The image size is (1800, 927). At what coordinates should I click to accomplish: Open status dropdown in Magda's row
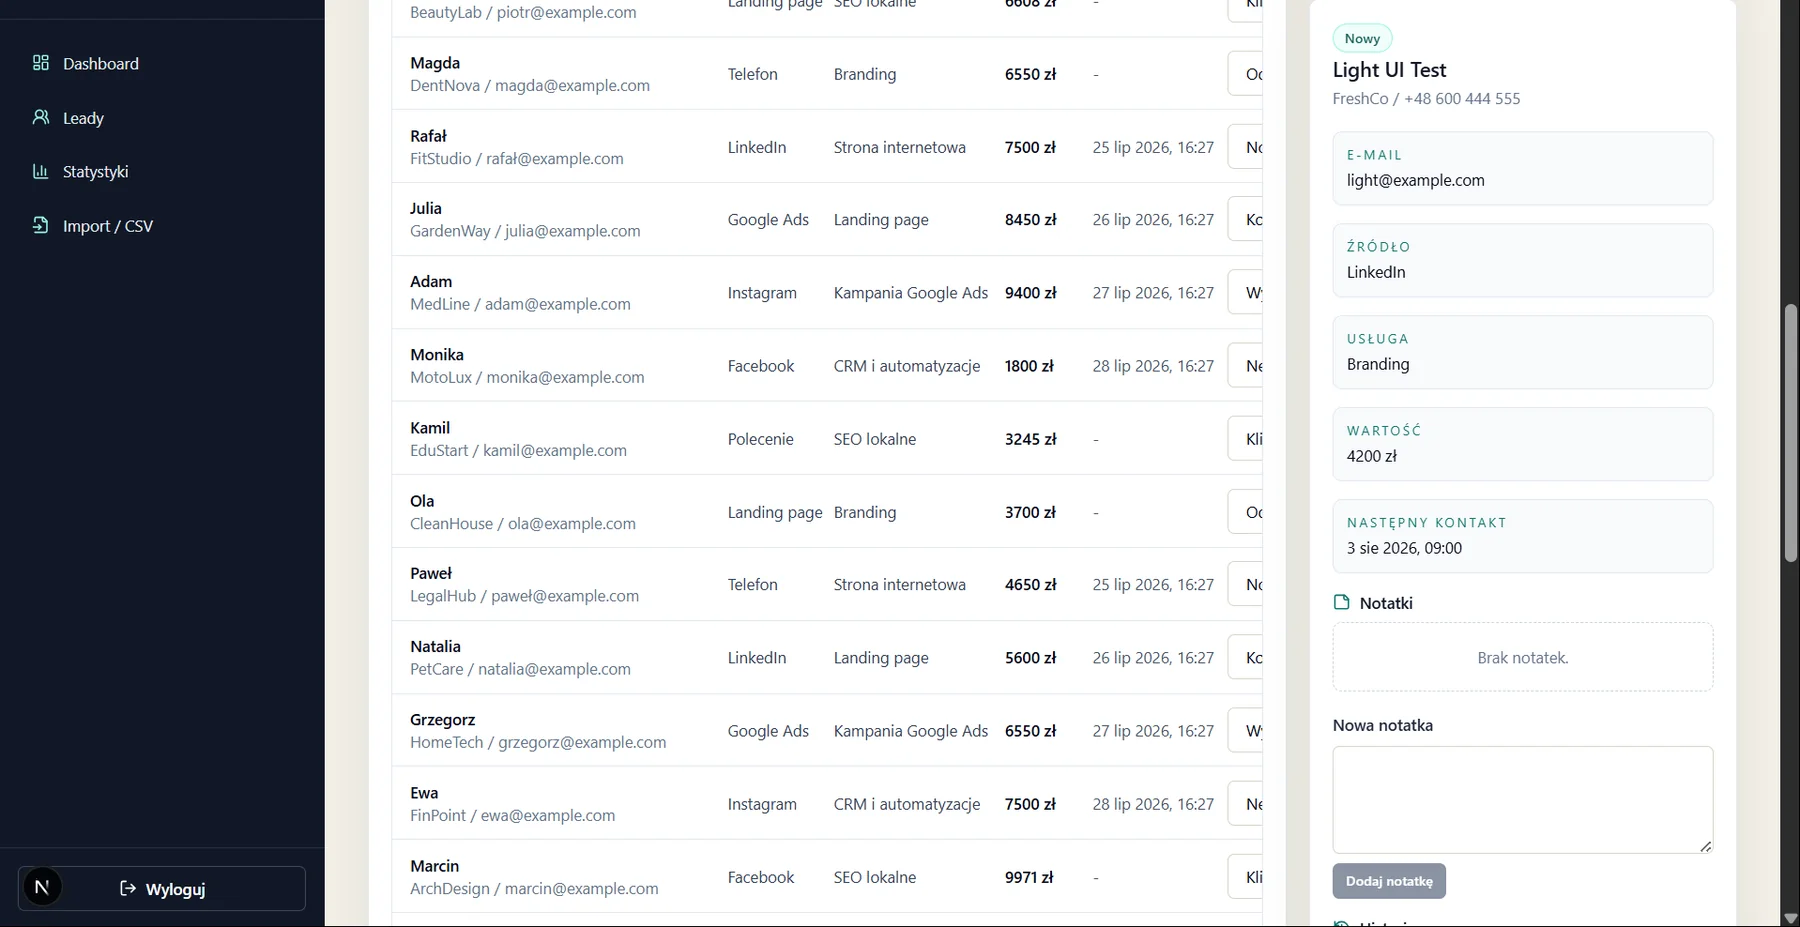coord(1245,74)
